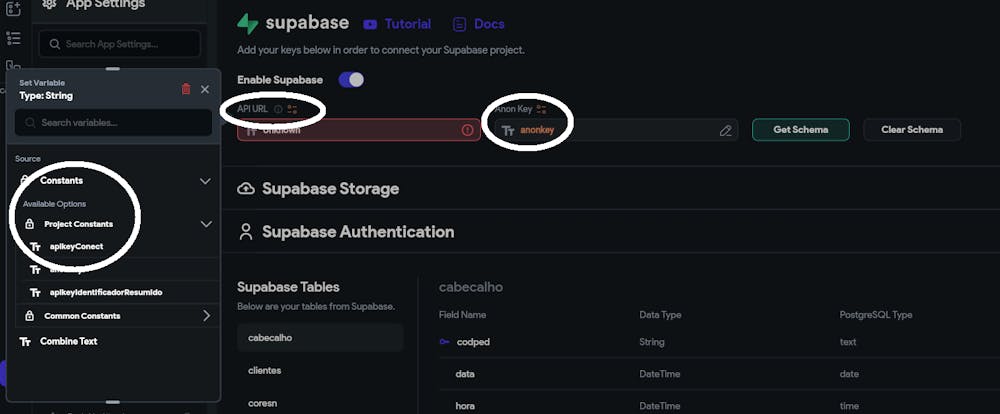The image size is (1000, 414).
Task: Close the Set Variable popup
Action: click(205, 89)
